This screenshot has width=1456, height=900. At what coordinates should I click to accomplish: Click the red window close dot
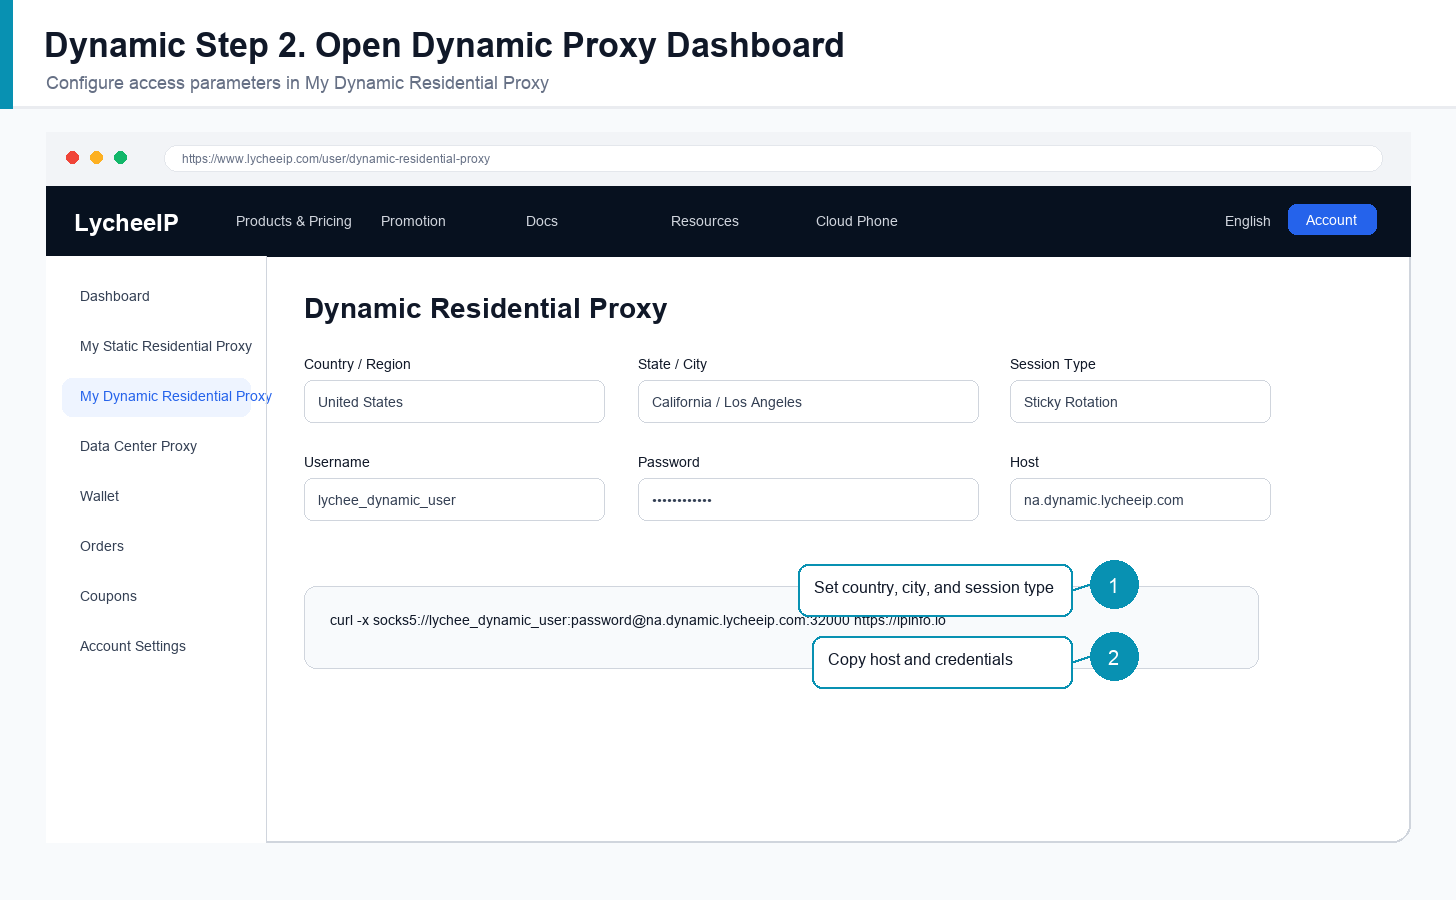coord(73,158)
